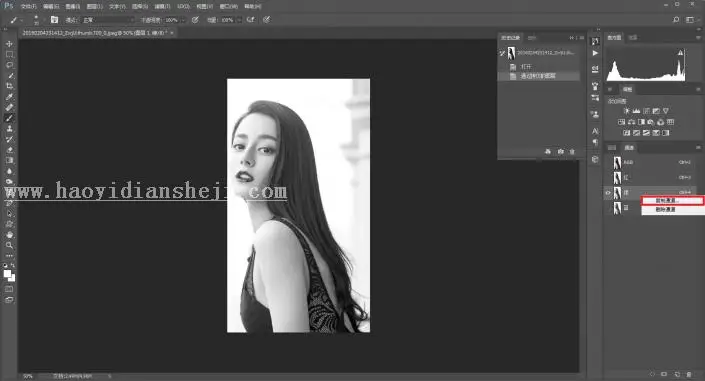
Task: Select the Zoom magnifier tool
Action: [x=9, y=245]
